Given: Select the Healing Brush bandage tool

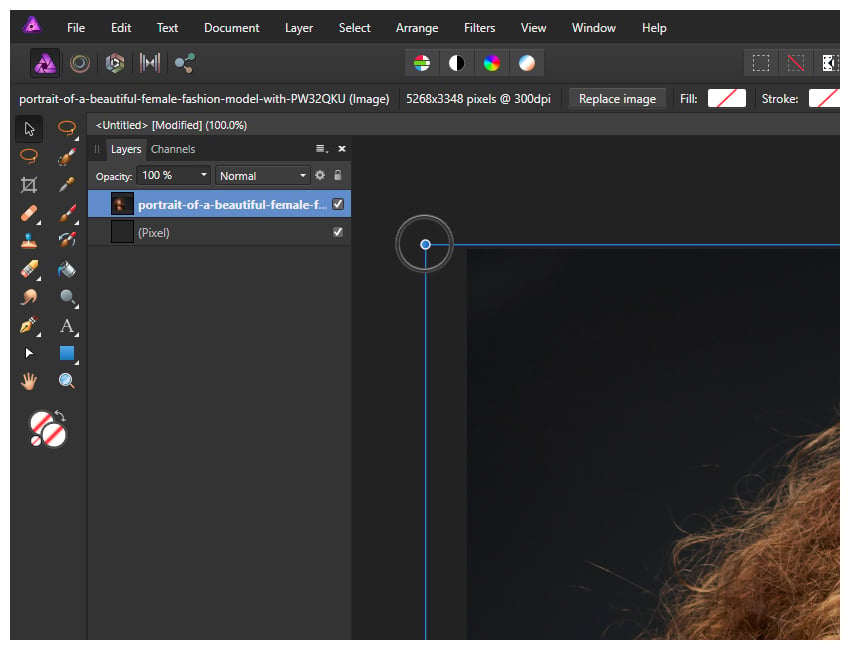Looking at the screenshot, I should [x=29, y=213].
